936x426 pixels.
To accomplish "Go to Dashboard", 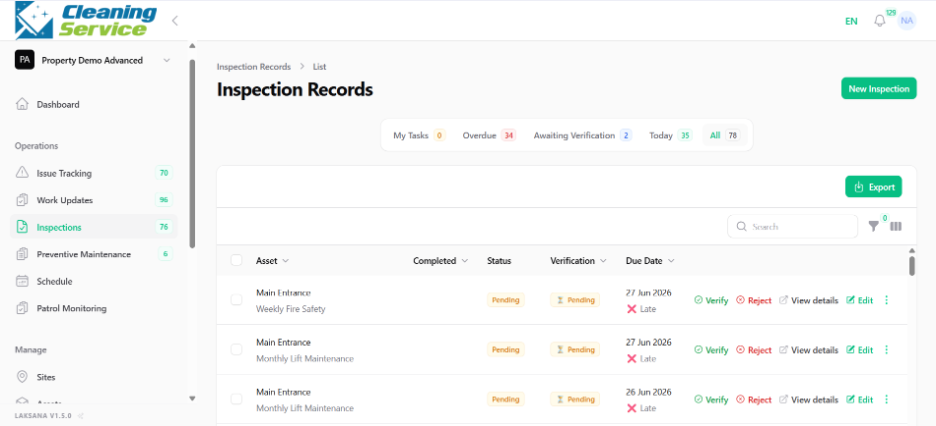I will (58, 104).
